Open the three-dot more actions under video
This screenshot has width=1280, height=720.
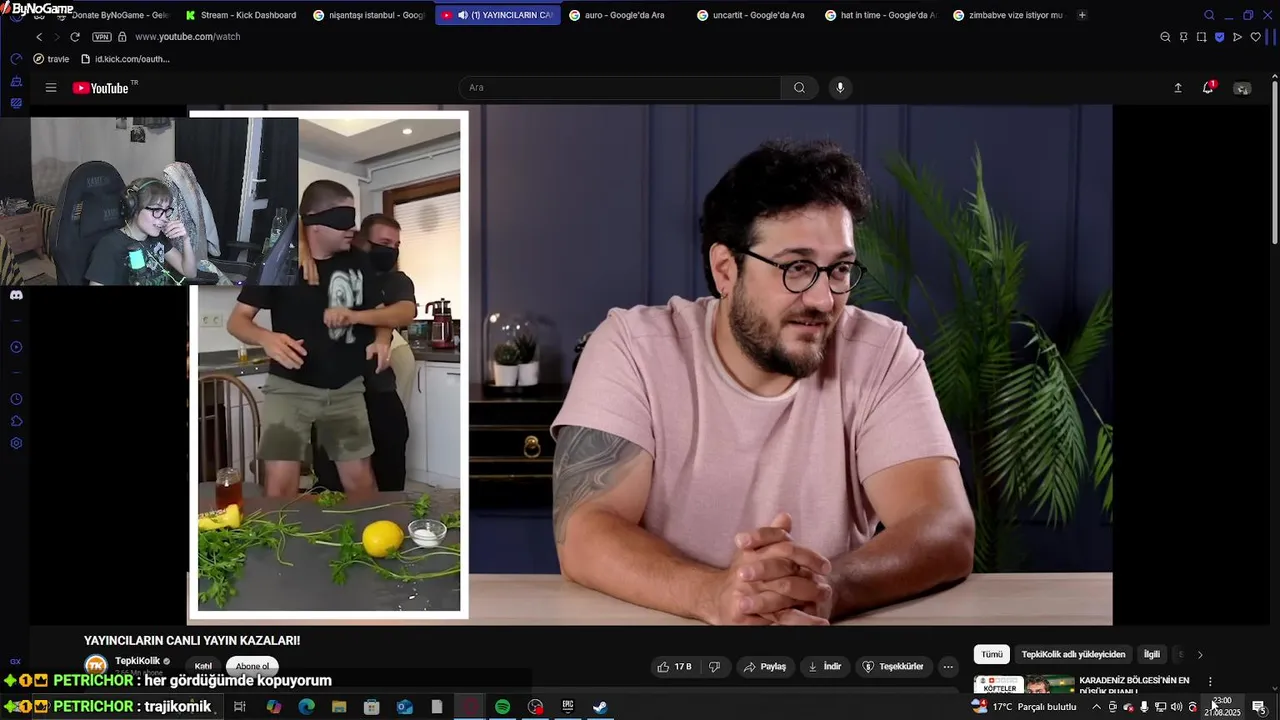(x=948, y=667)
